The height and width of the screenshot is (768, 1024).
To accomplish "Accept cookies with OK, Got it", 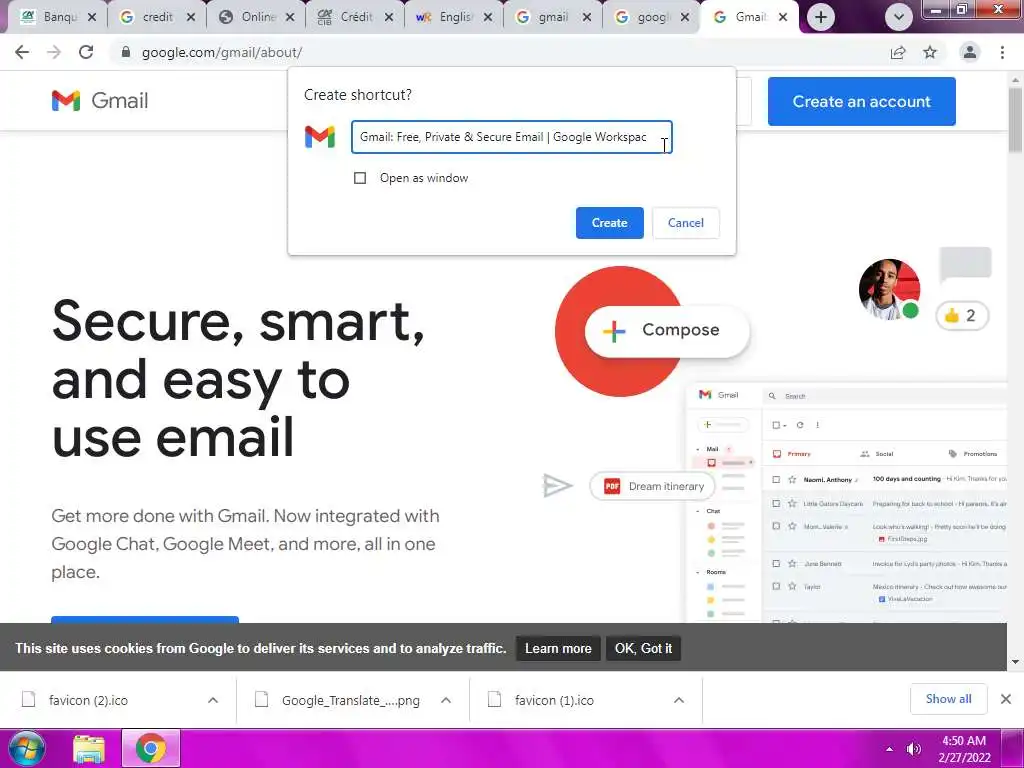I will [643, 648].
